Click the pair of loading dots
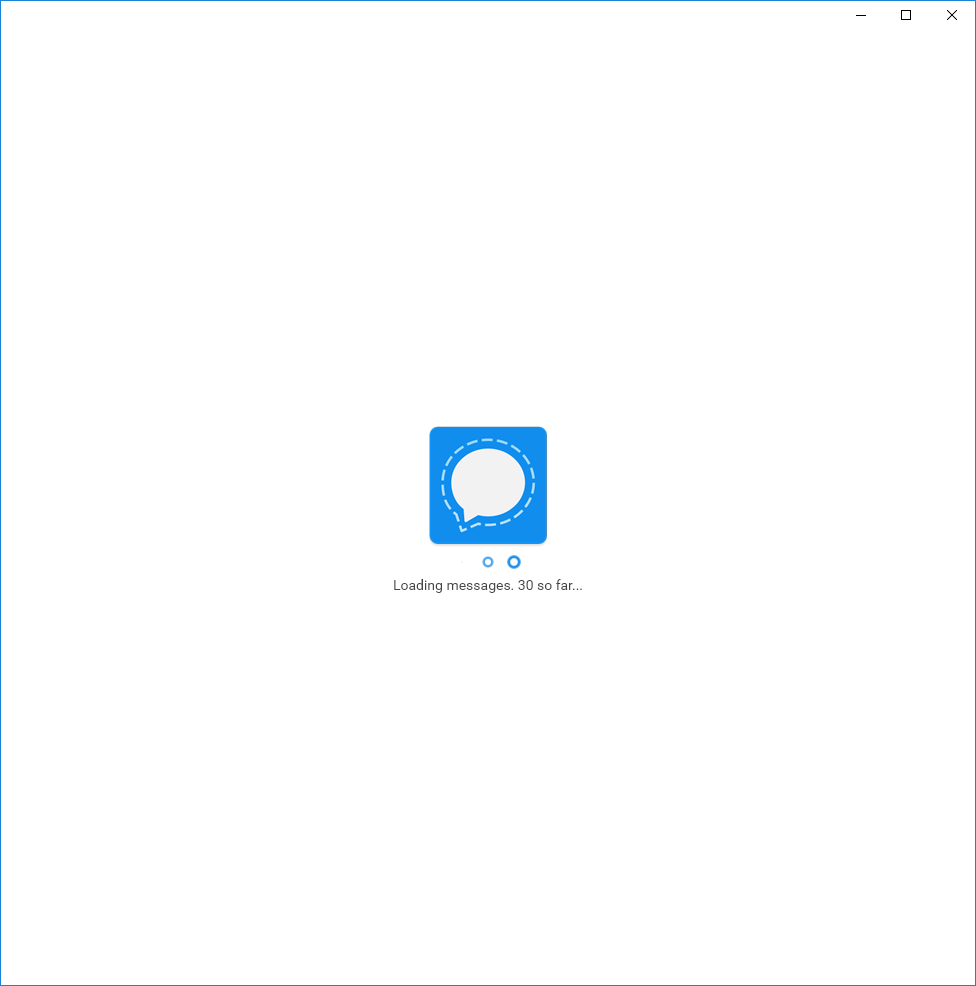Screen dimensions: 976x986 click(500, 562)
